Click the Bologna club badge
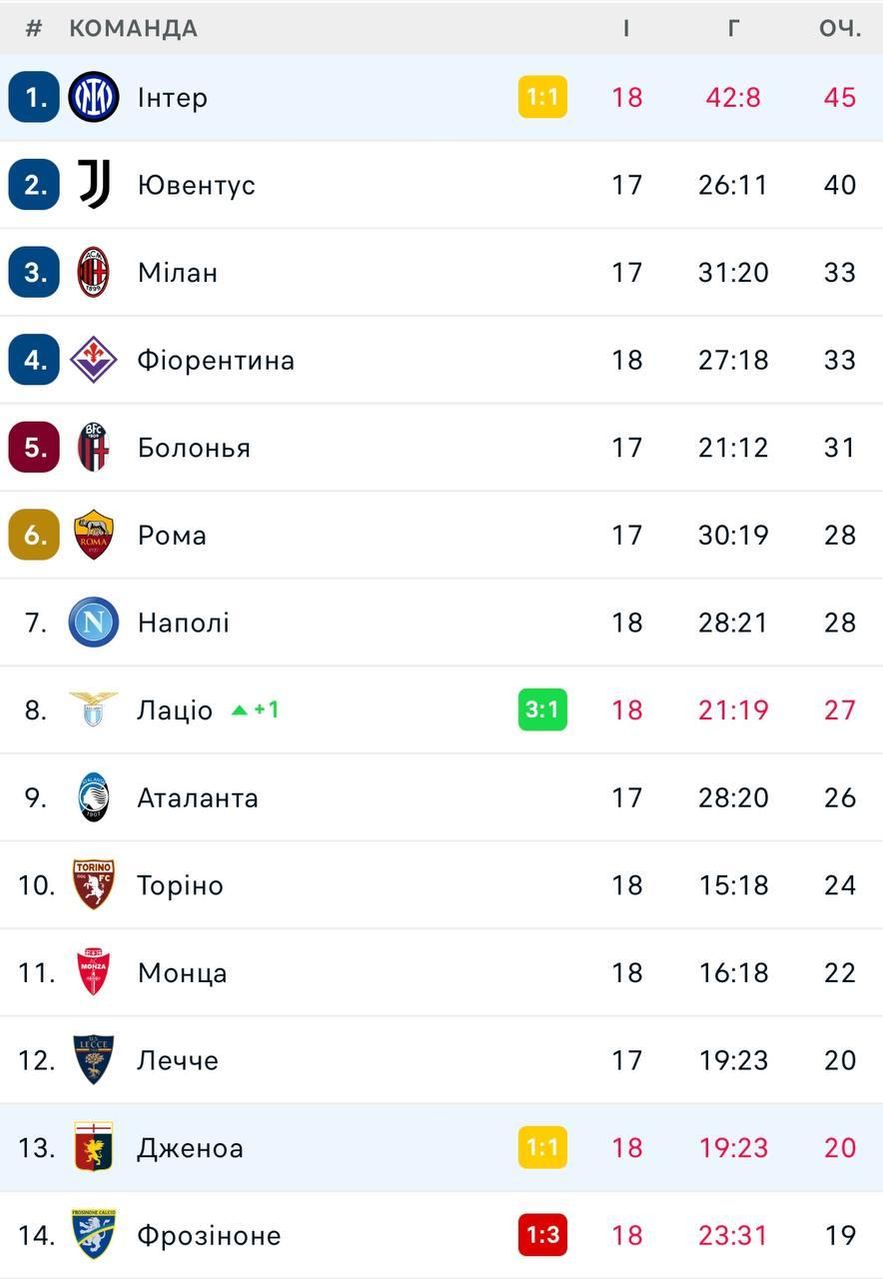Image resolution: width=883 pixels, height=1279 pixels. (x=94, y=447)
